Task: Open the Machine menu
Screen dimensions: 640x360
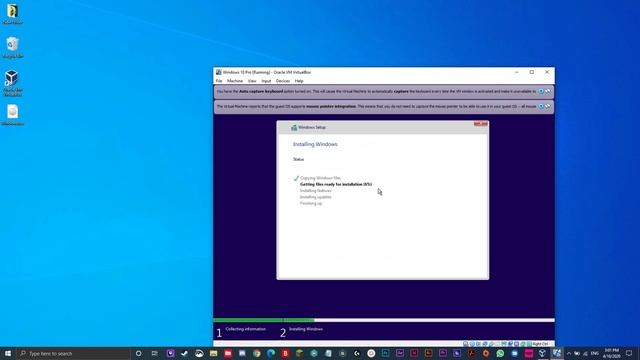Action: 235,81
